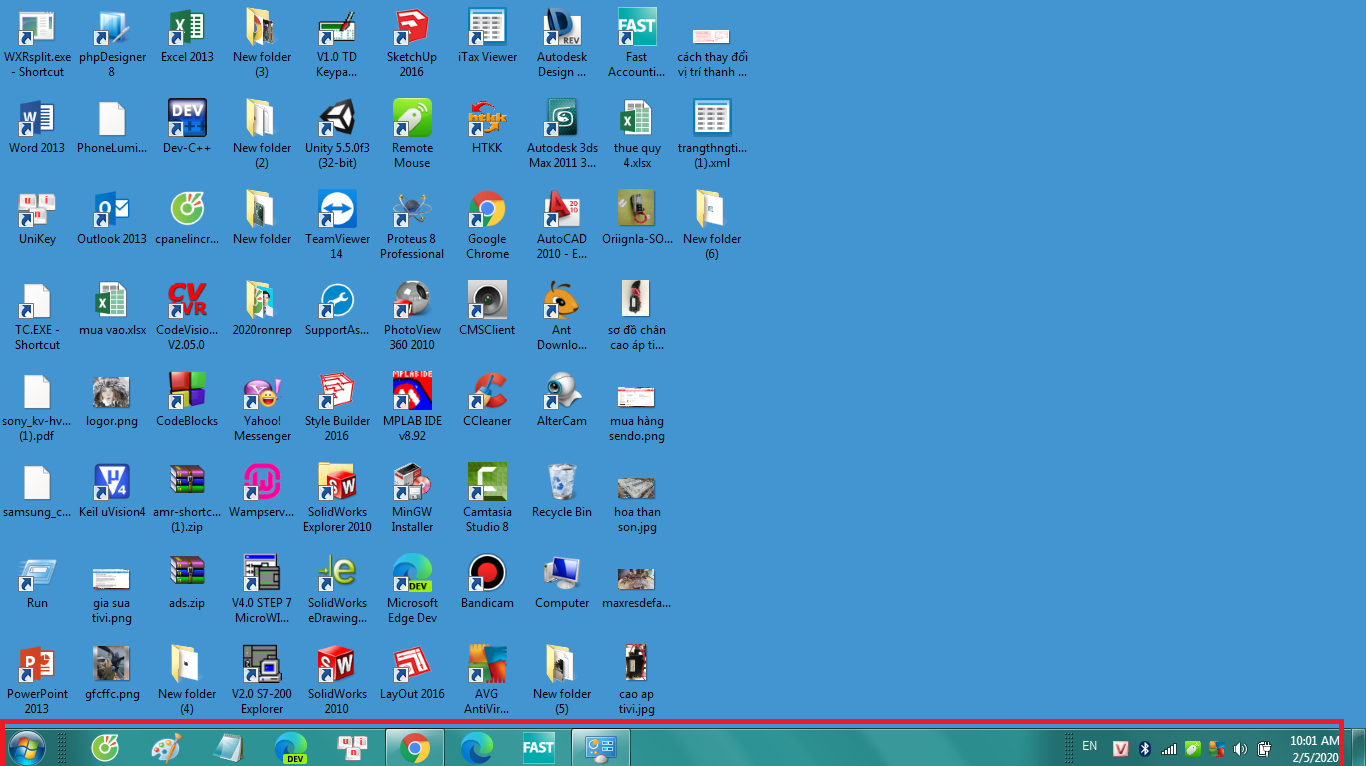Screen dimensions: 1366x766
Task: Select the SolidWorks 2010 desktop icon
Action: 337,665
